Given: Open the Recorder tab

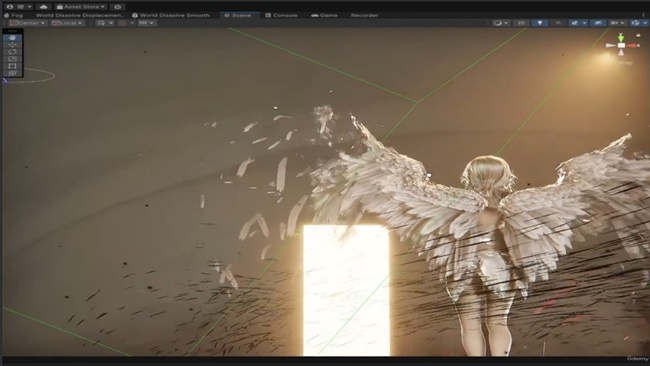Looking at the screenshot, I should coord(364,15).
